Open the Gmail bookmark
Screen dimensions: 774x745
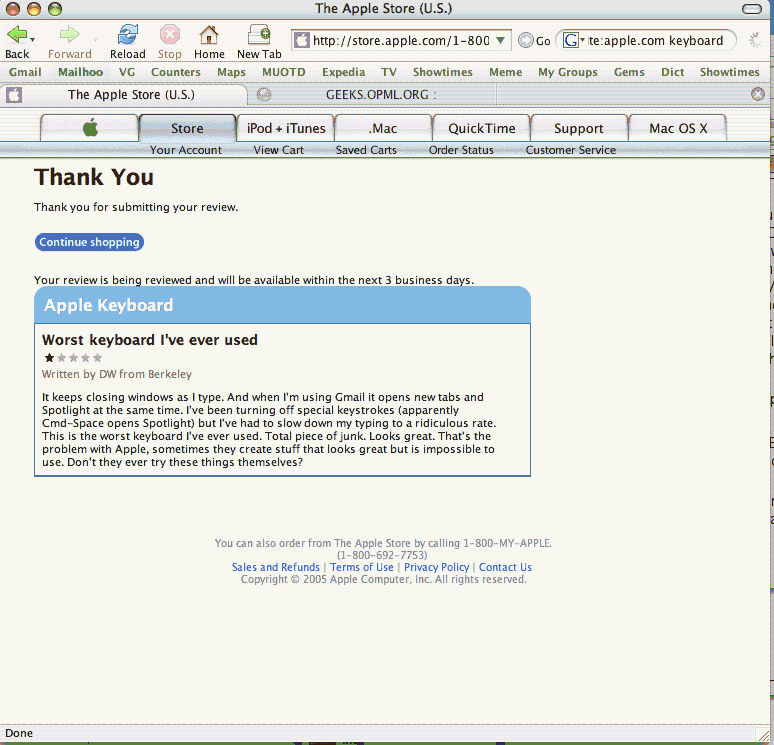[x=25, y=72]
